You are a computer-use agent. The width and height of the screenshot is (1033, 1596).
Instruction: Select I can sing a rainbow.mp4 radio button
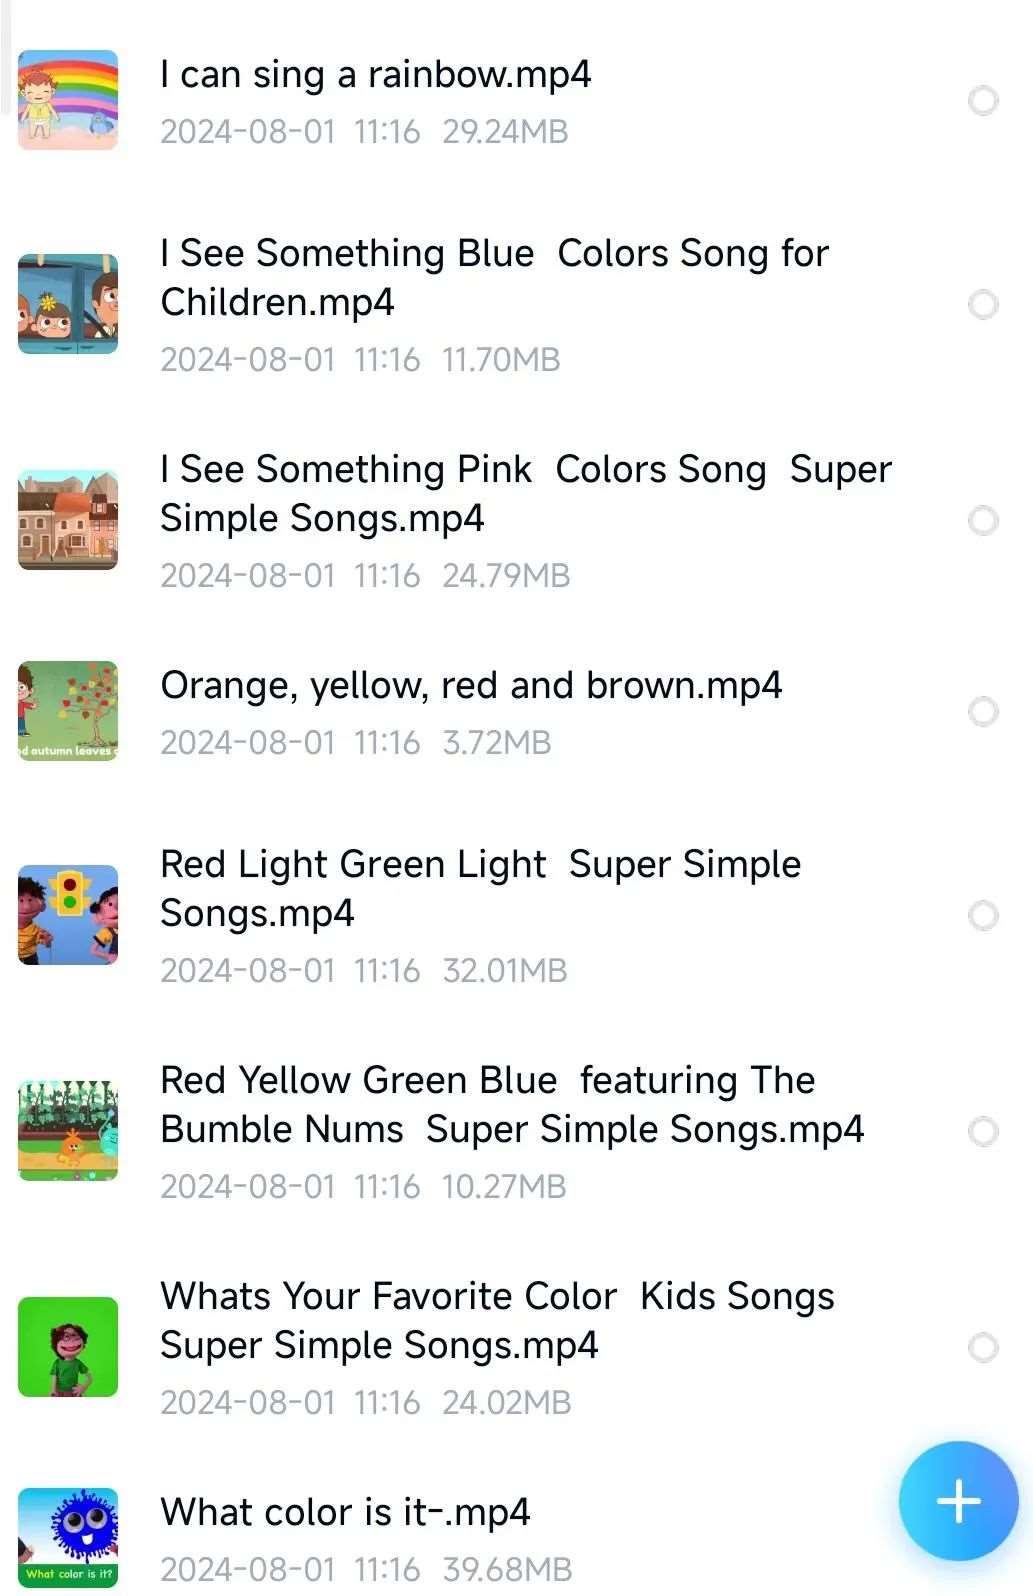click(983, 100)
